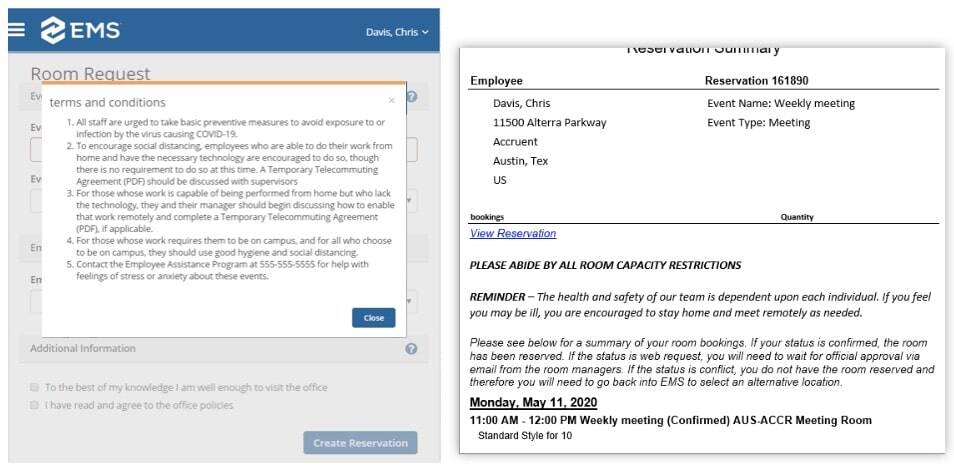Select the Additional Information section header
Screen dimensions: 954x473
83,349
